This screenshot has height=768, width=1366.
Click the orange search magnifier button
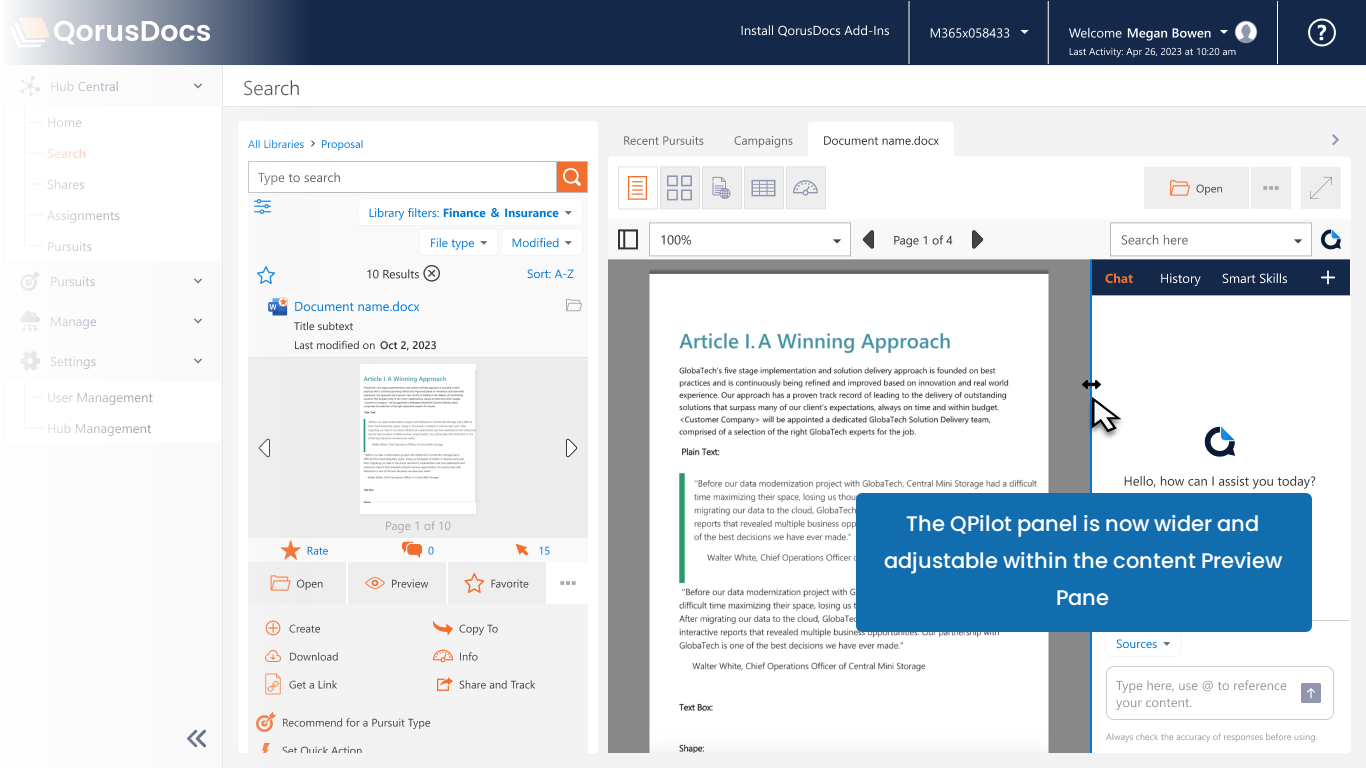[x=572, y=177]
